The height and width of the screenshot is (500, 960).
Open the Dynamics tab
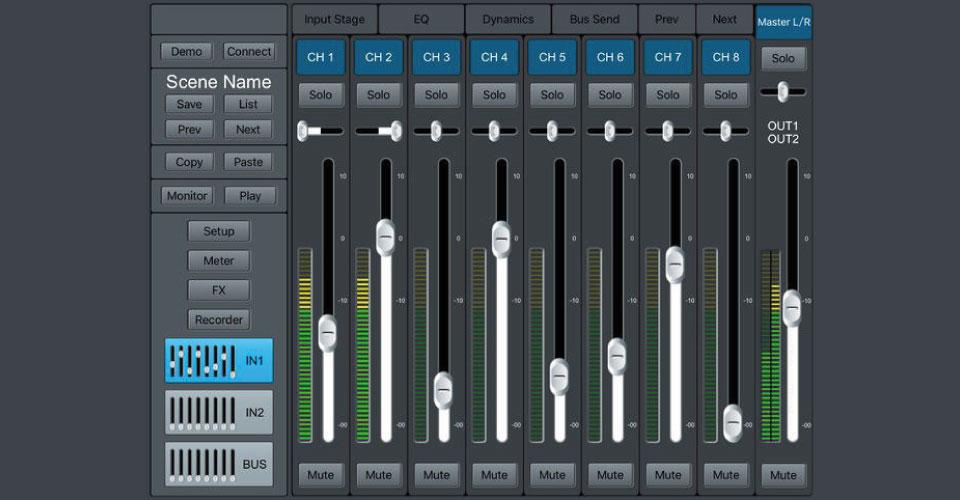(x=508, y=19)
